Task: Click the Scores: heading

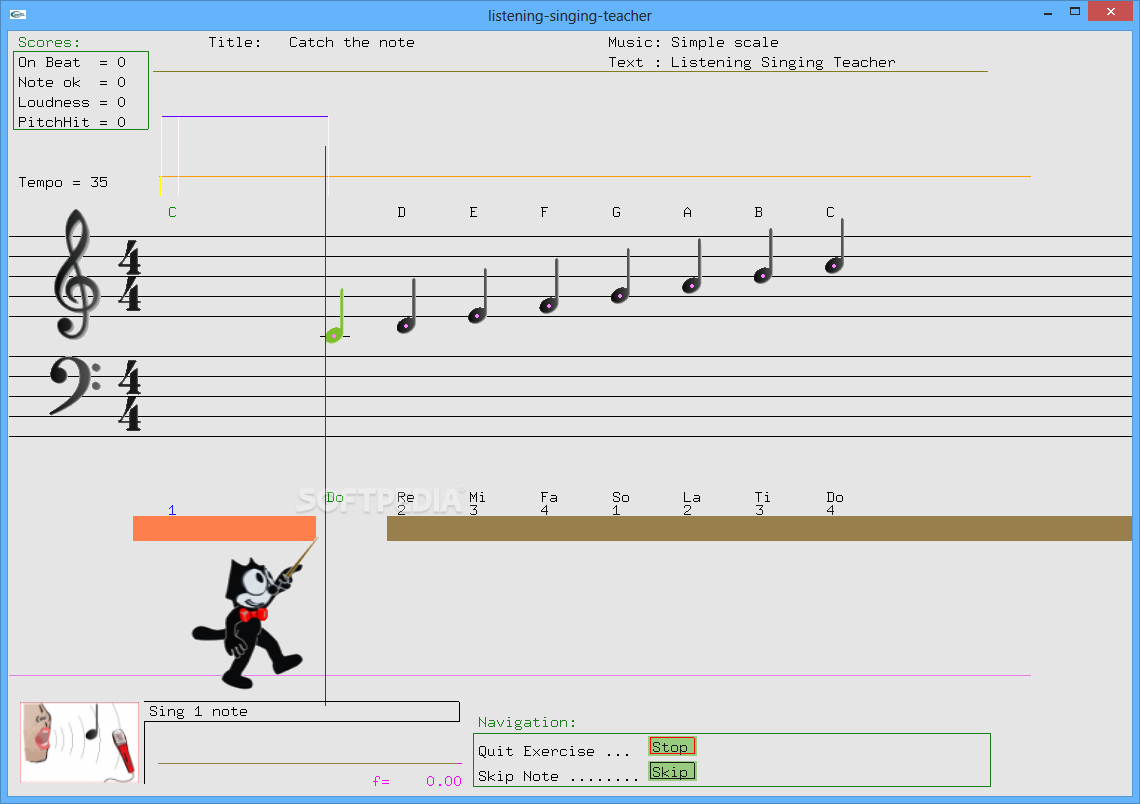Action: (49, 42)
